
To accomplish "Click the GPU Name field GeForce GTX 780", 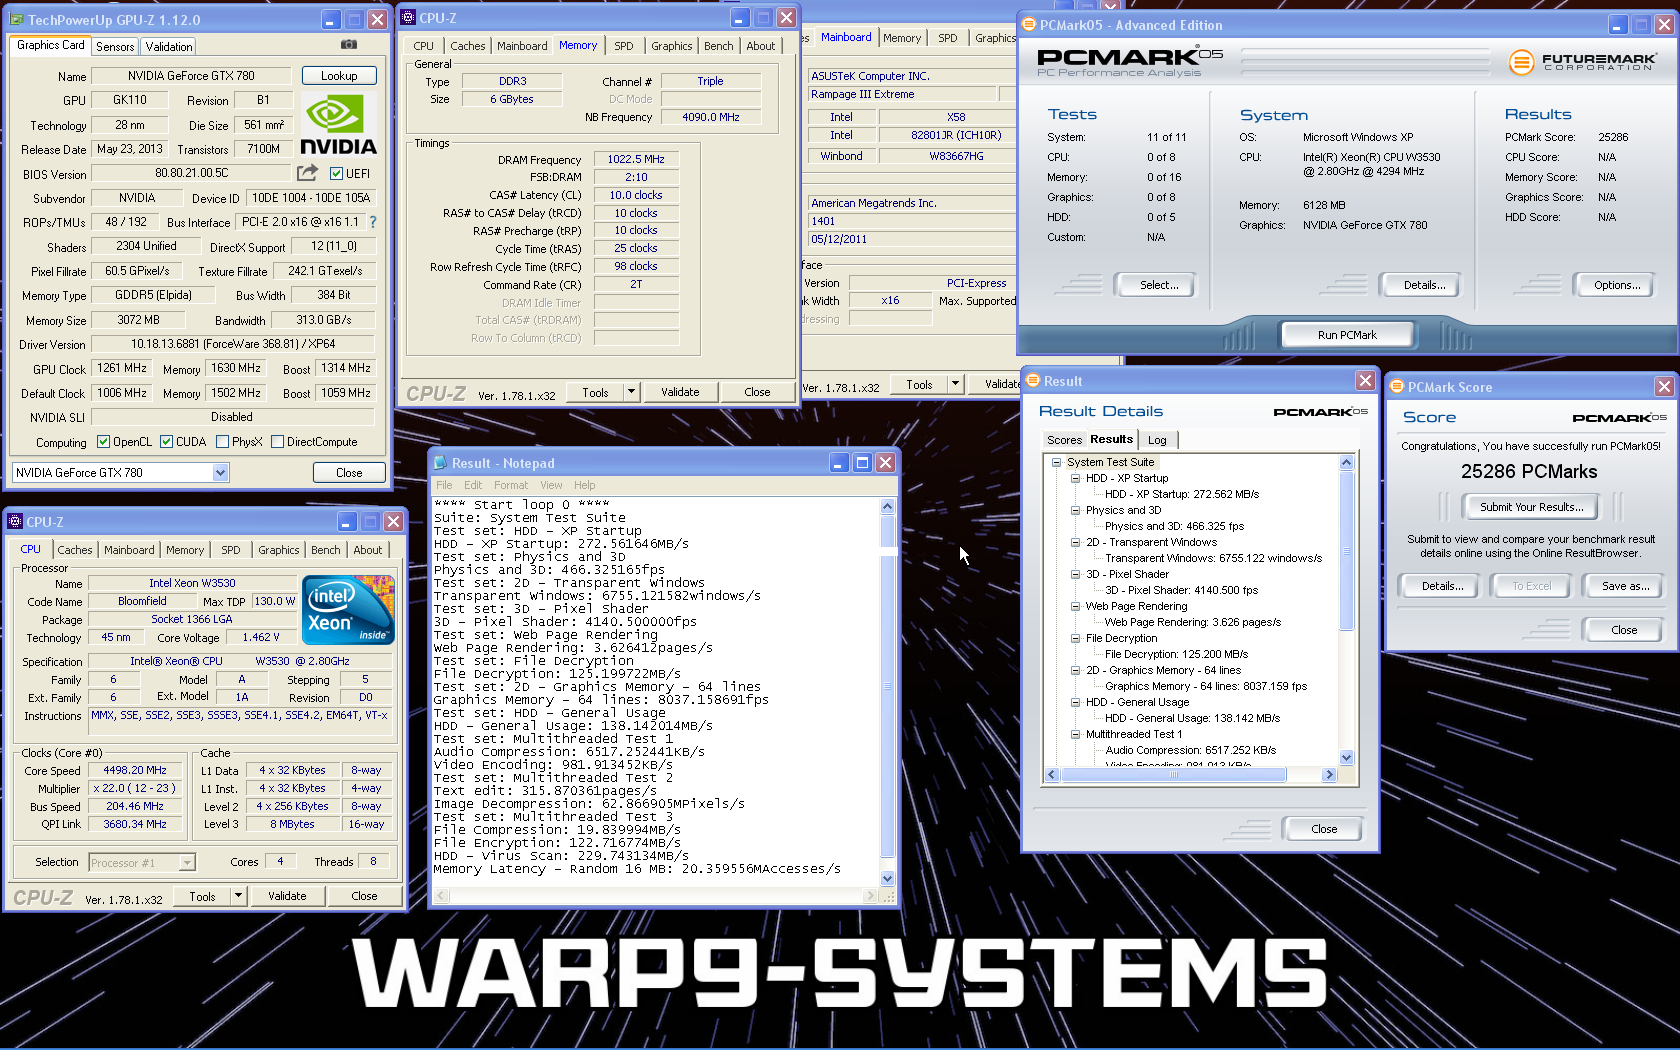I will coord(191,76).
